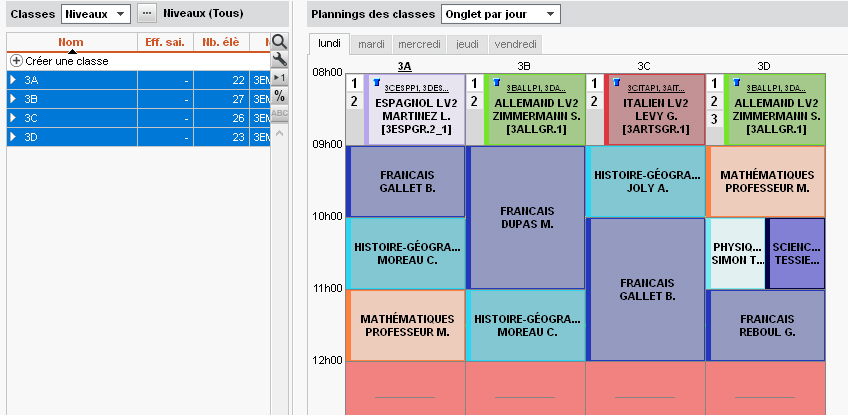Open the wrench settings tool
This screenshot has height=415, width=848.
point(279,59)
